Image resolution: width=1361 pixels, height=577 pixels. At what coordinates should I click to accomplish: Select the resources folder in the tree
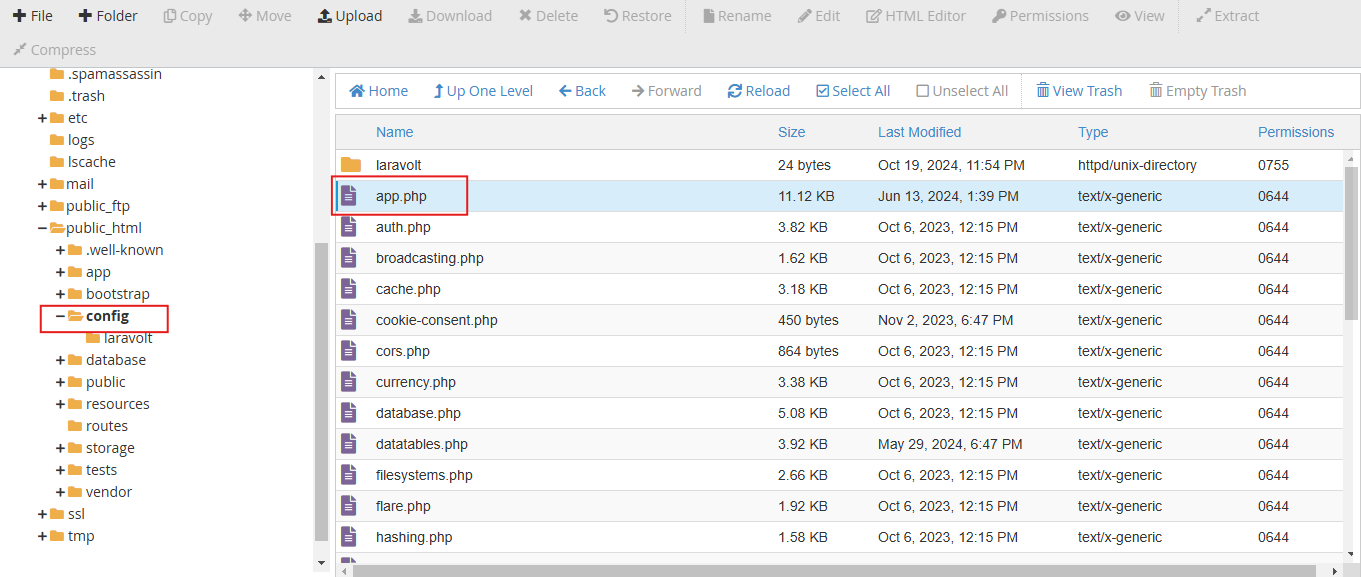[117, 404]
